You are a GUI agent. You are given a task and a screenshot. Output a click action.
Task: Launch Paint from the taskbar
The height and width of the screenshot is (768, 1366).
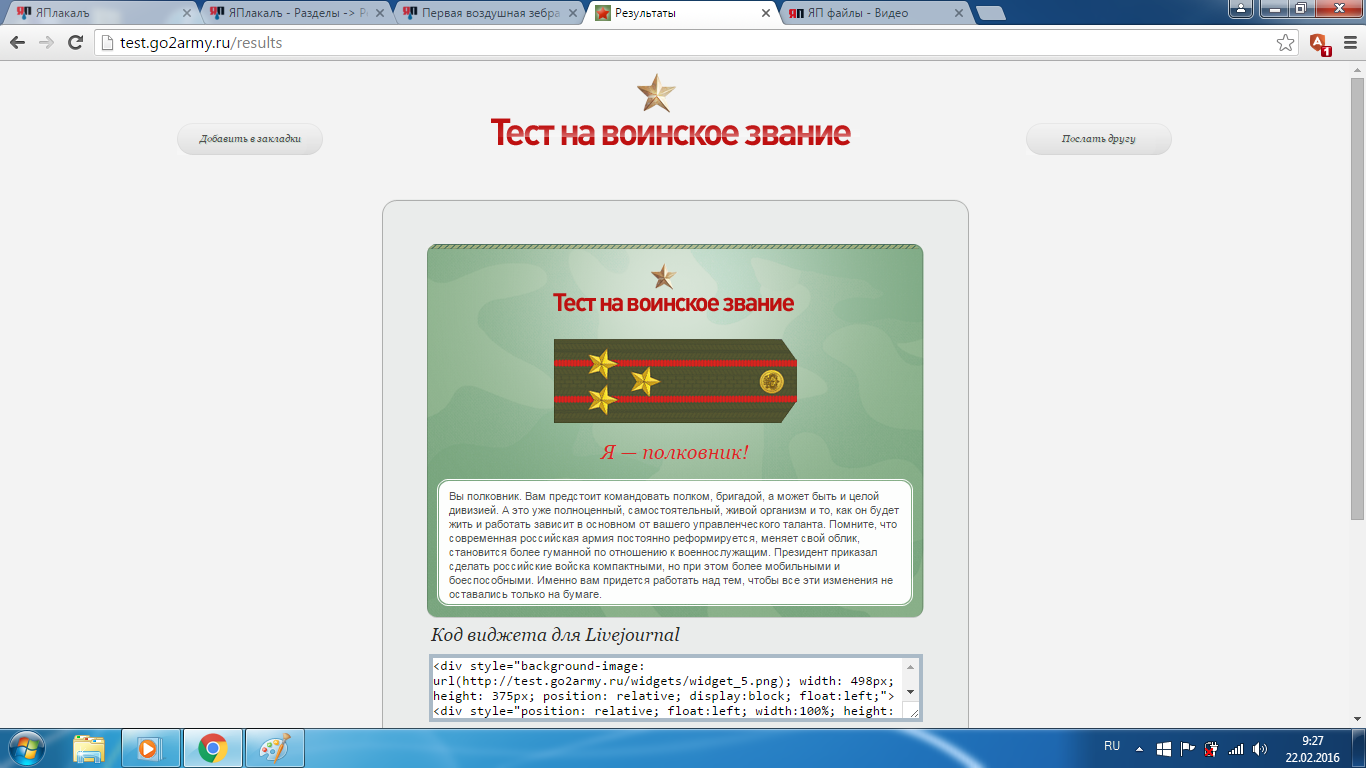(x=274, y=748)
